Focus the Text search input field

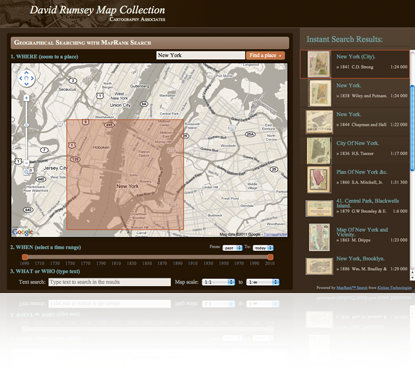click(110, 282)
